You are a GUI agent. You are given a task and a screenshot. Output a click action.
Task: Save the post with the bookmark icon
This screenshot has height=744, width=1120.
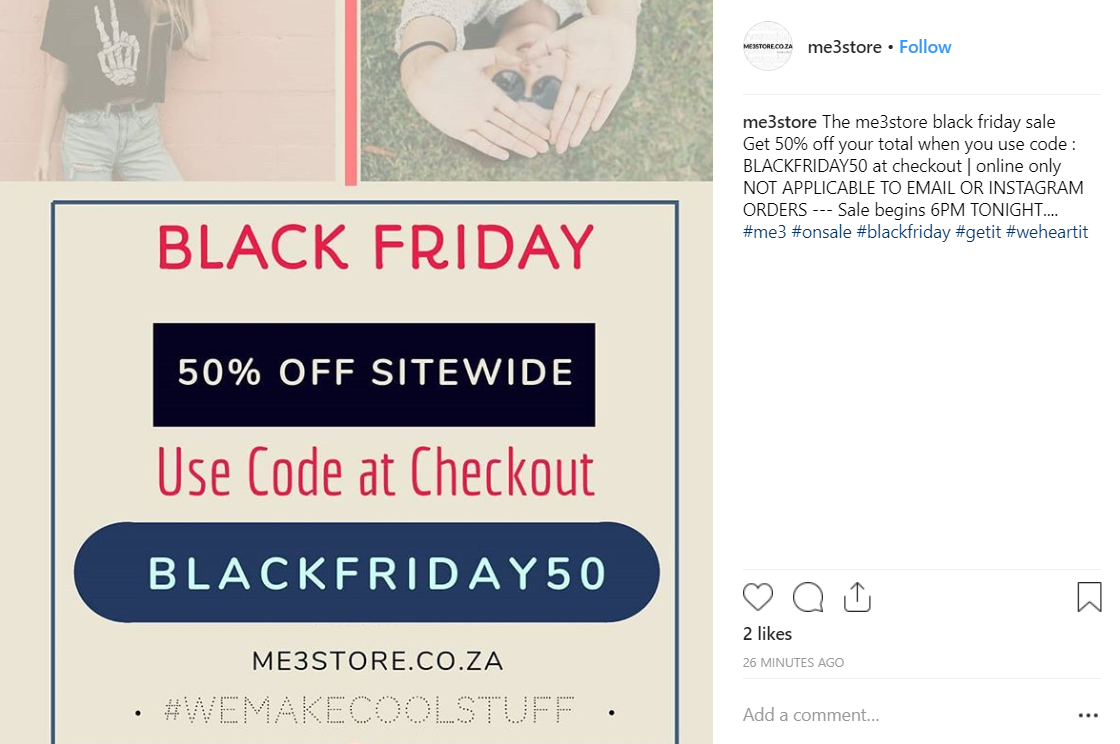click(x=1089, y=597)
